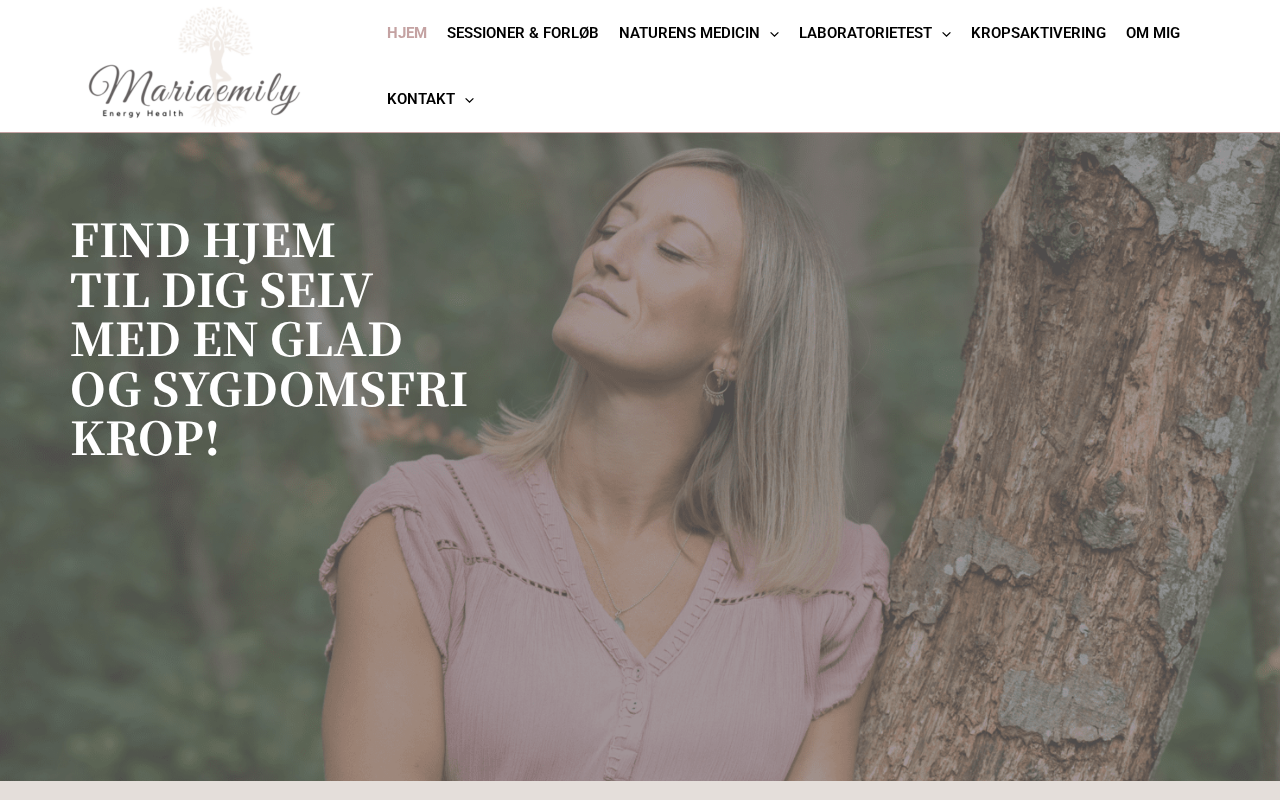Select the Laboratorietest menu label
The height and width of the screenshot is (800, 1280).
click(865, 33)
